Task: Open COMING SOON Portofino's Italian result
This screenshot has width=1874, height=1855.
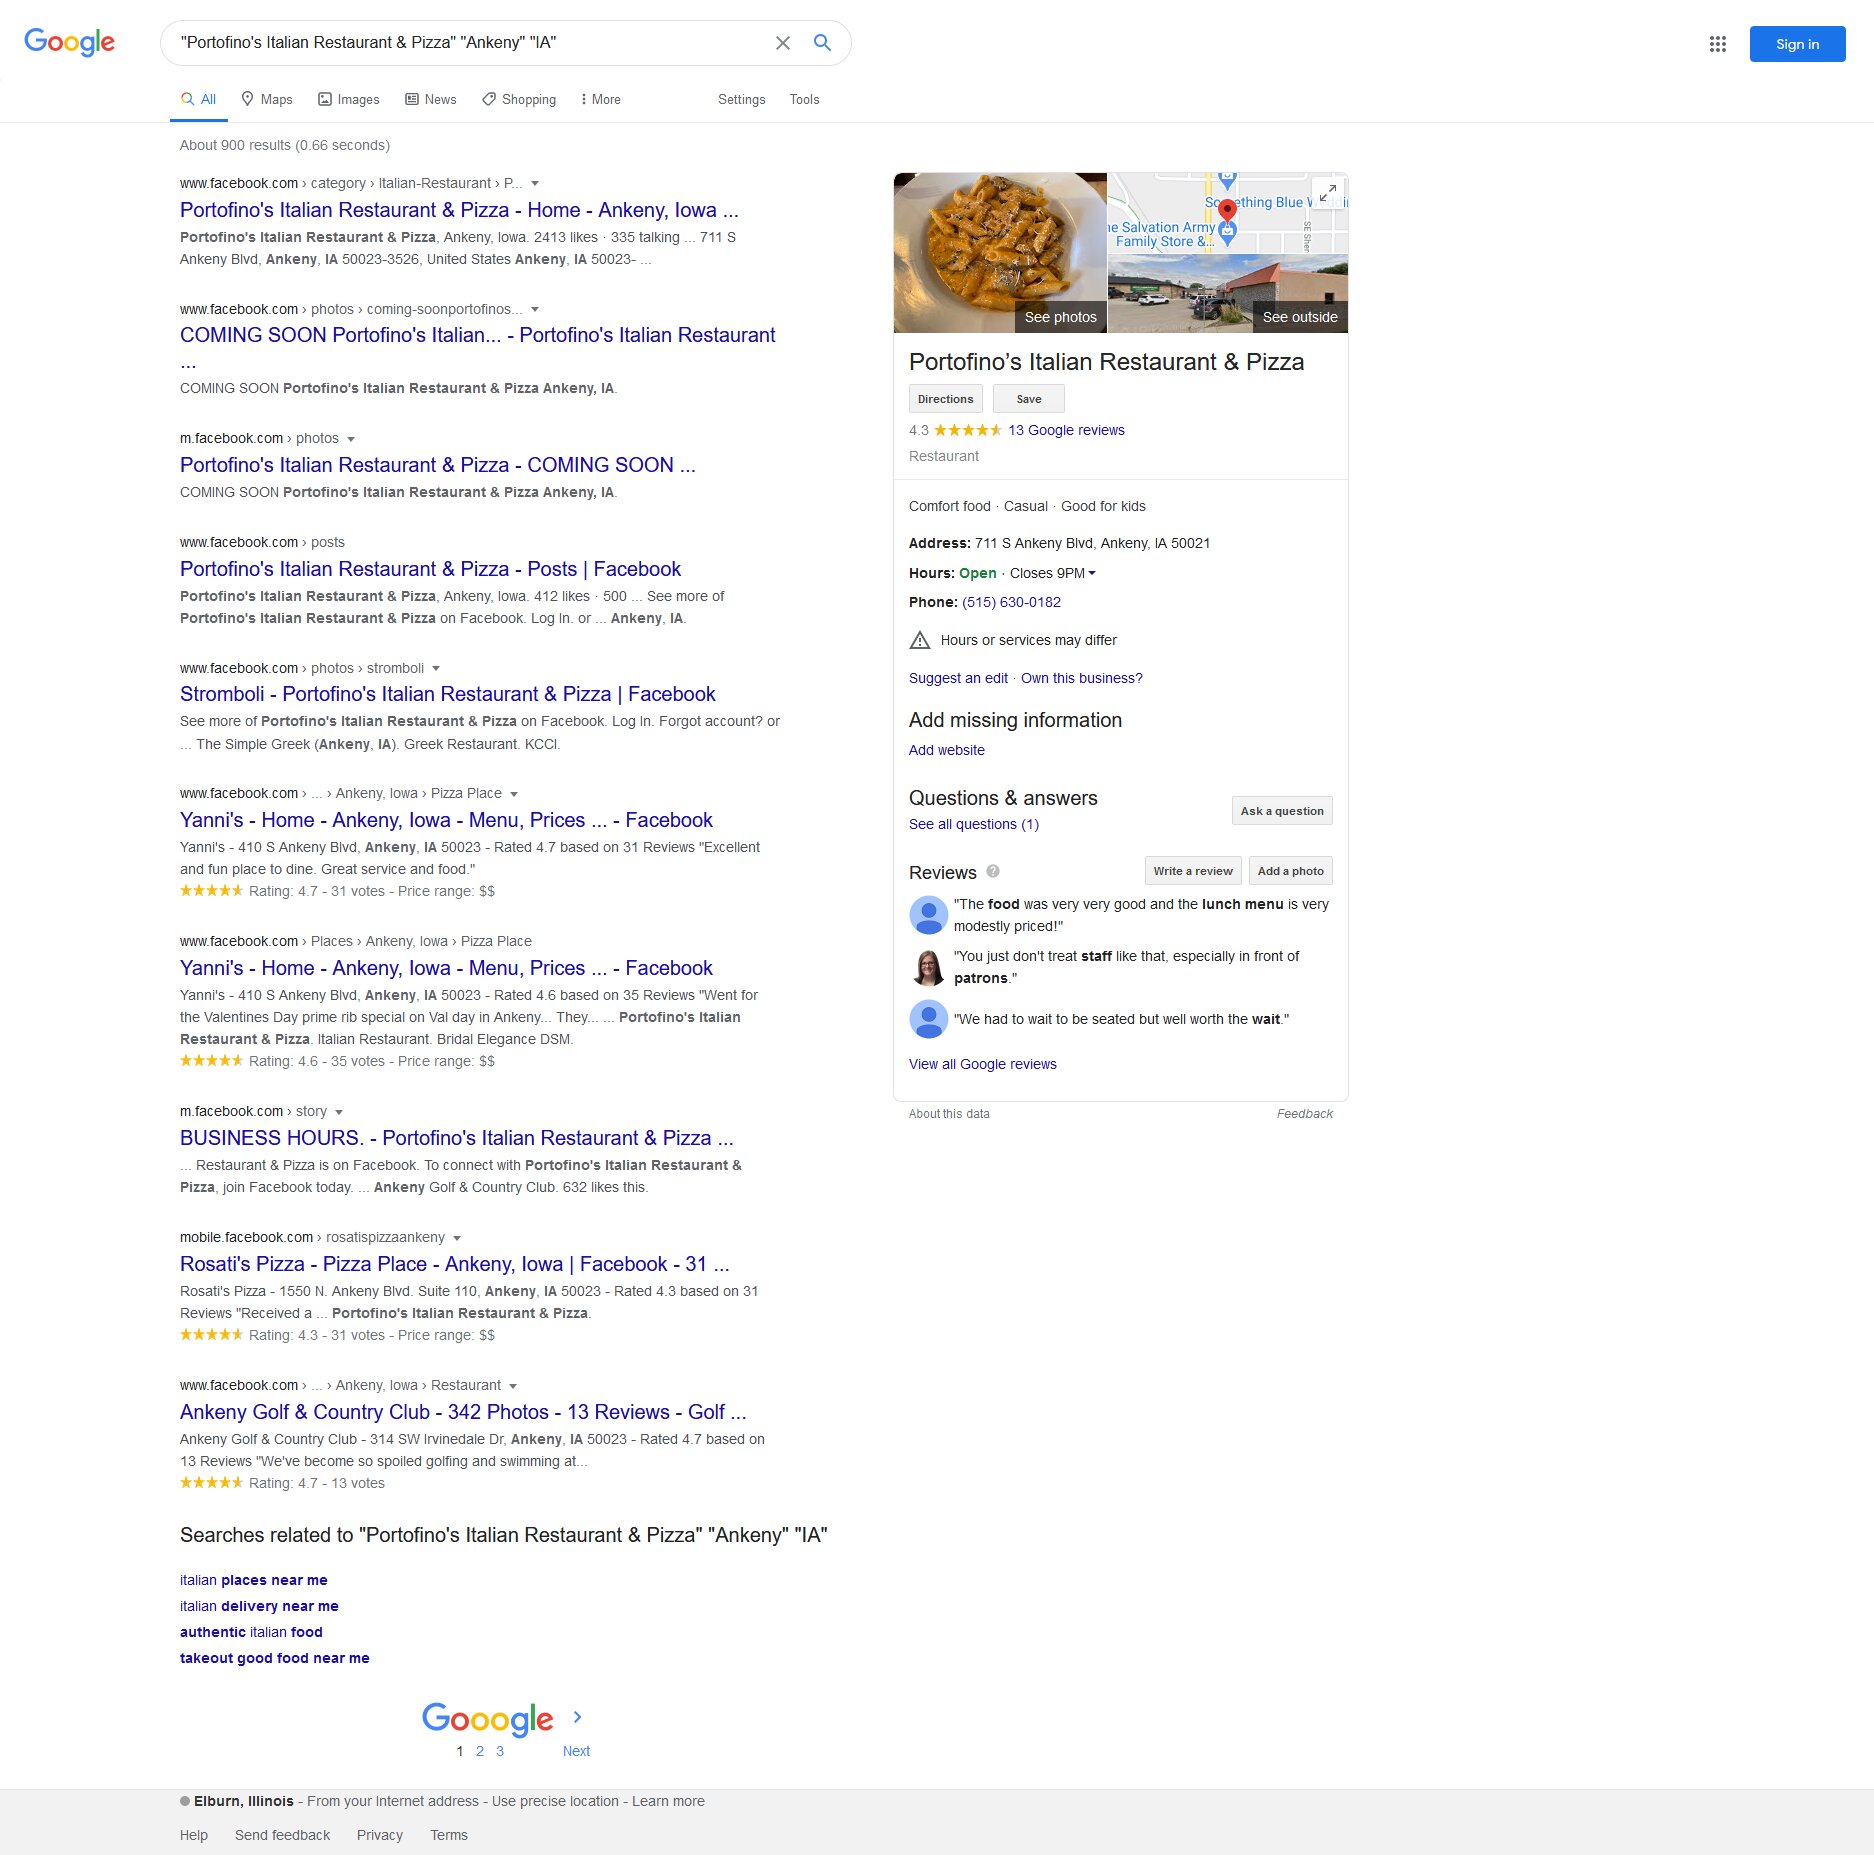Action: pyautogui.click(x=477, y=335)
